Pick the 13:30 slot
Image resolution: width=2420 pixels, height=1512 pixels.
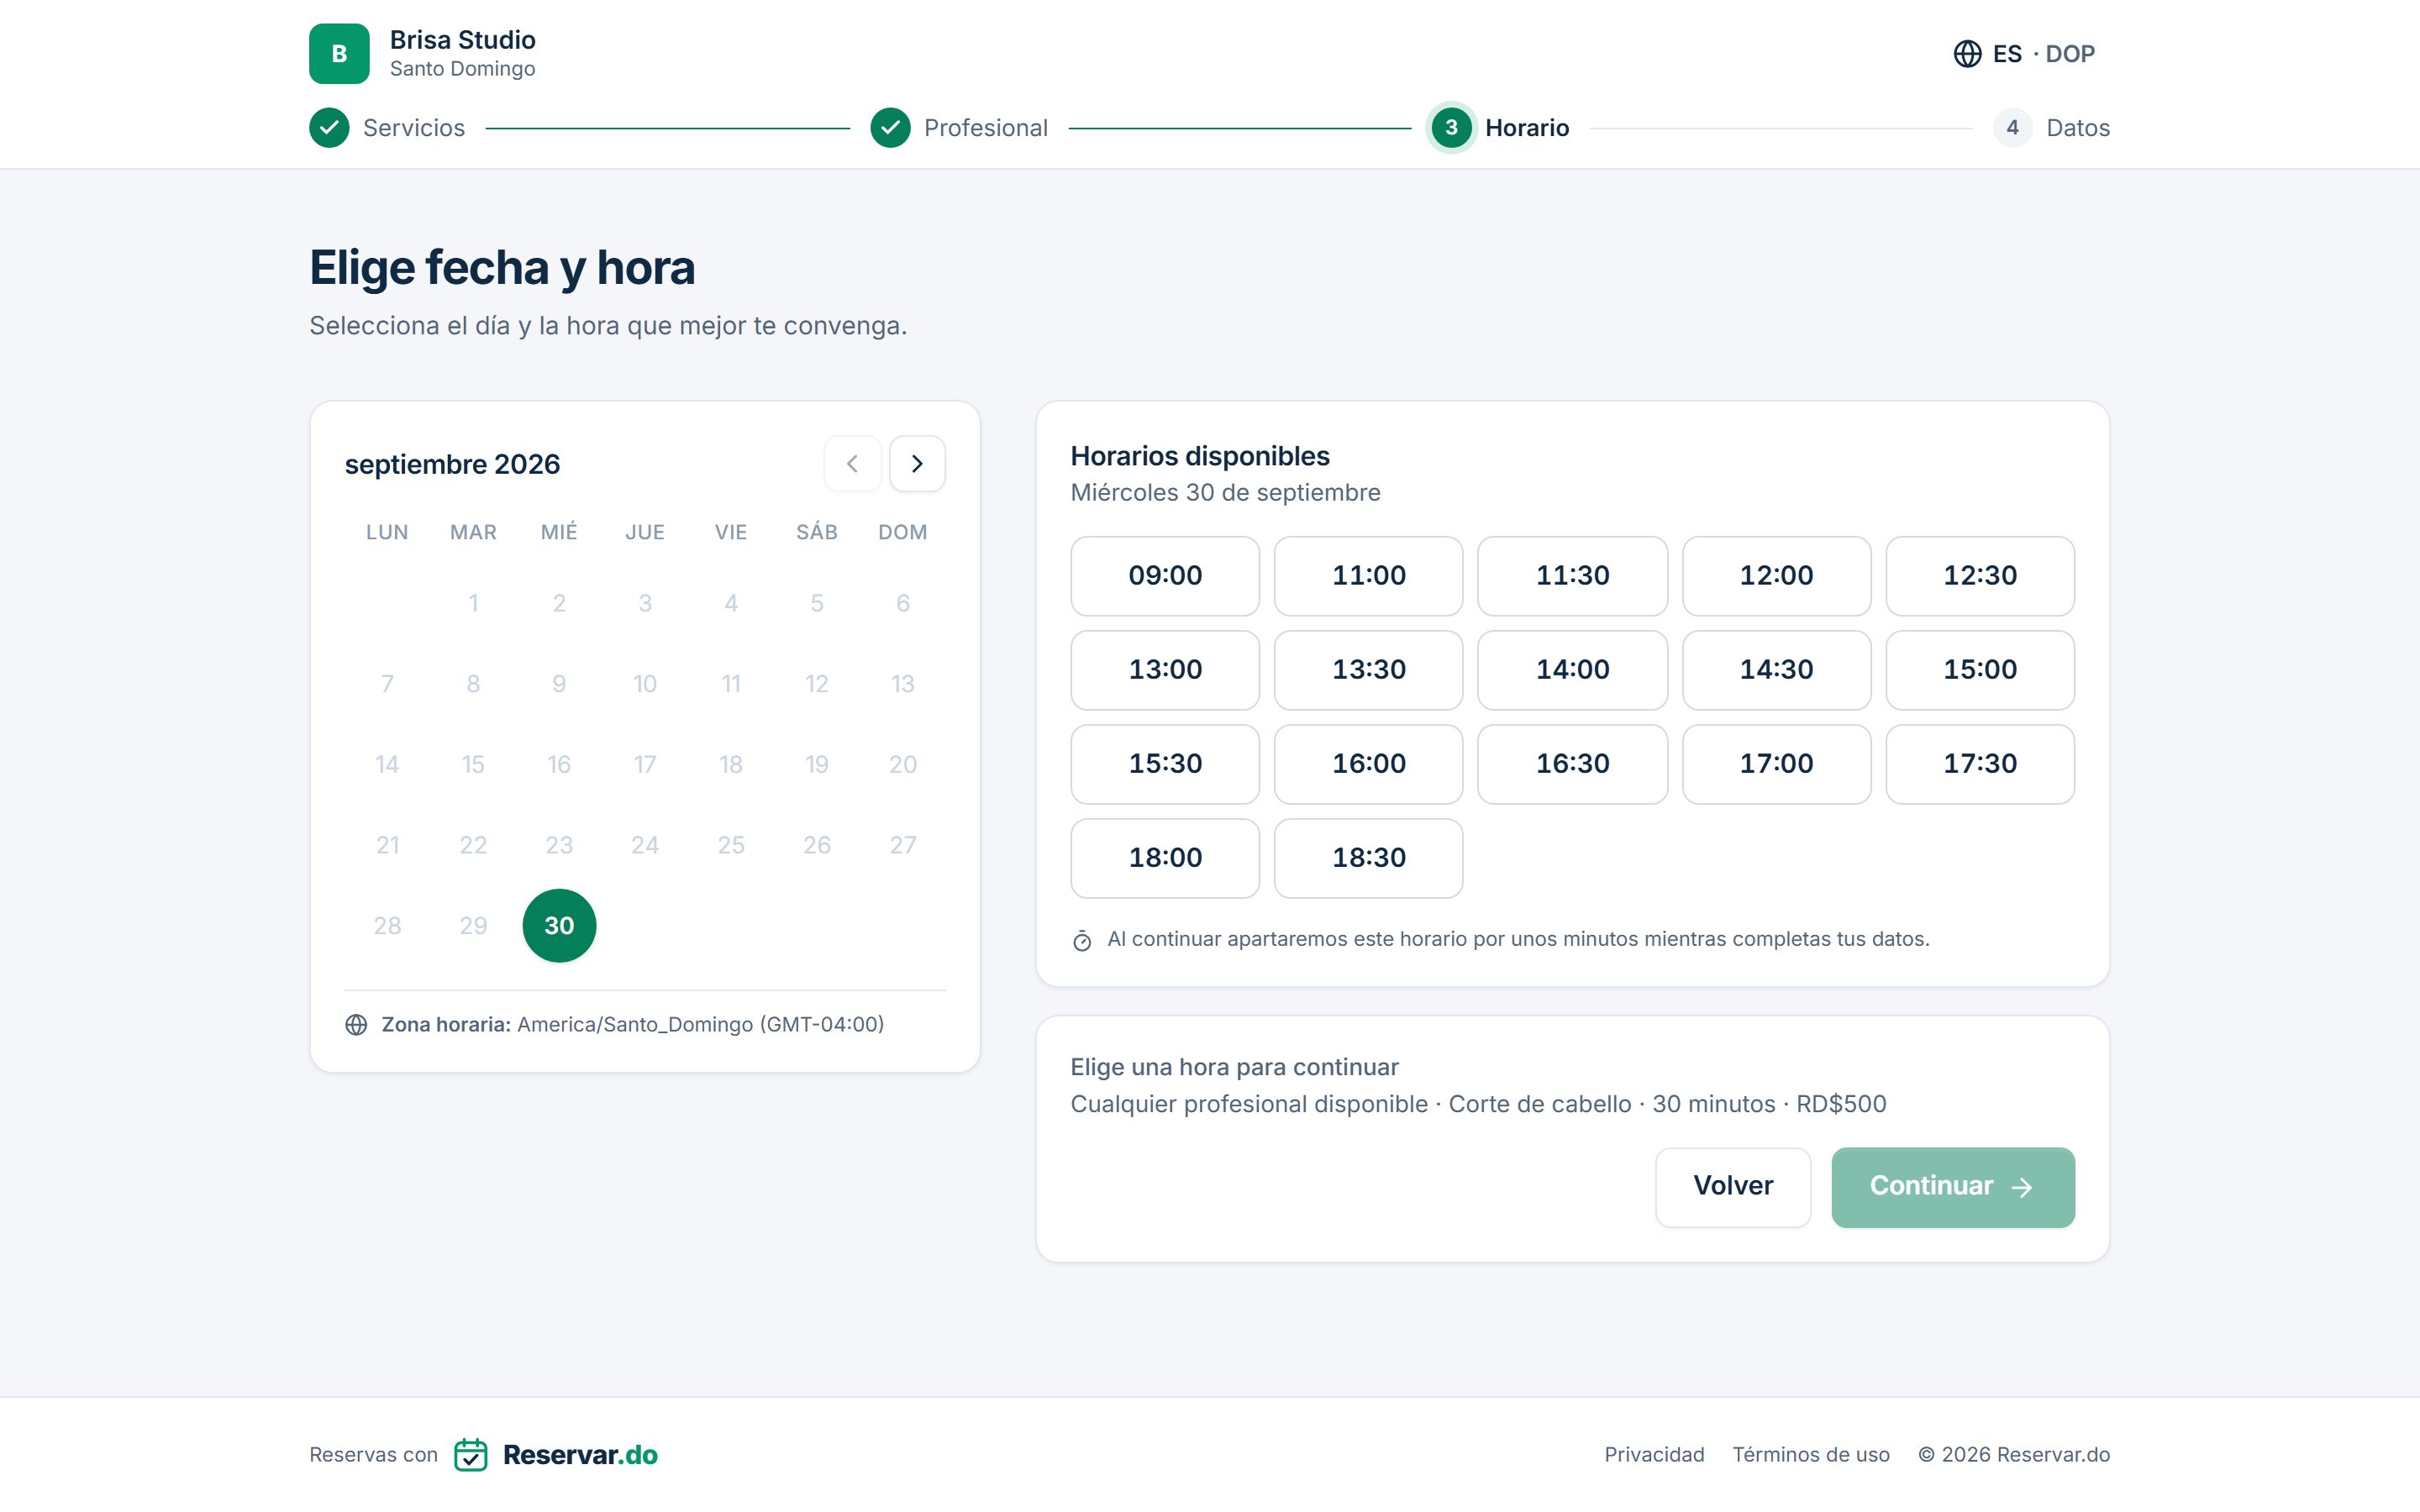pyautogui.click(x=1369, y=670)
